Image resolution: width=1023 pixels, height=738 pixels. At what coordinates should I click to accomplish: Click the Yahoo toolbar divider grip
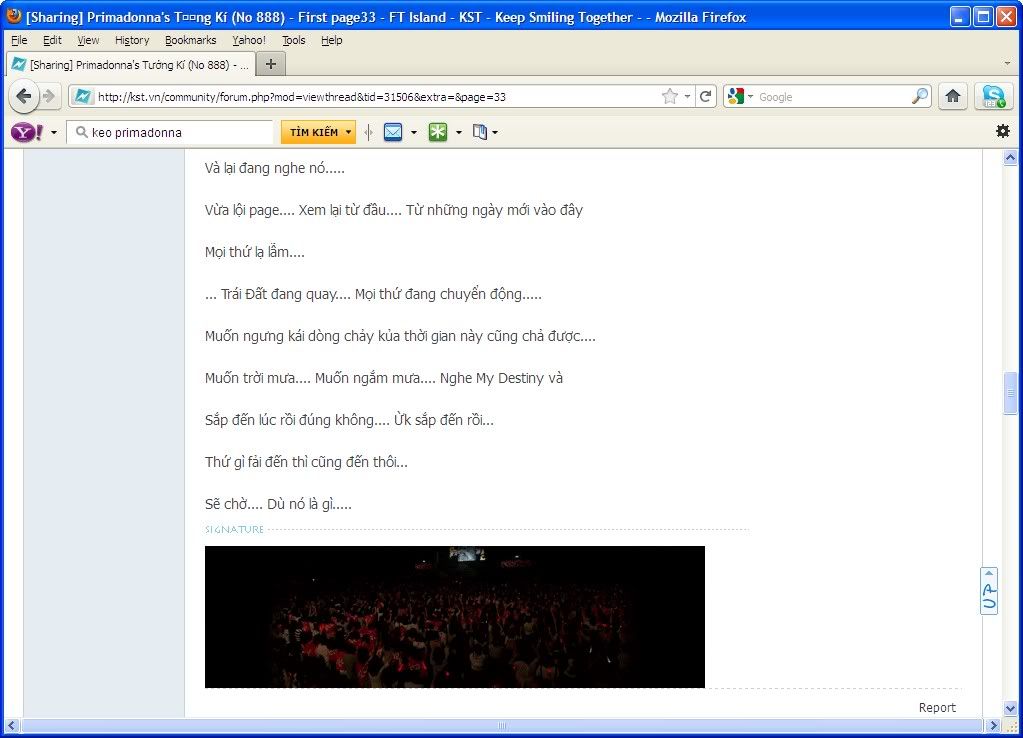click(x=369, y=132)
